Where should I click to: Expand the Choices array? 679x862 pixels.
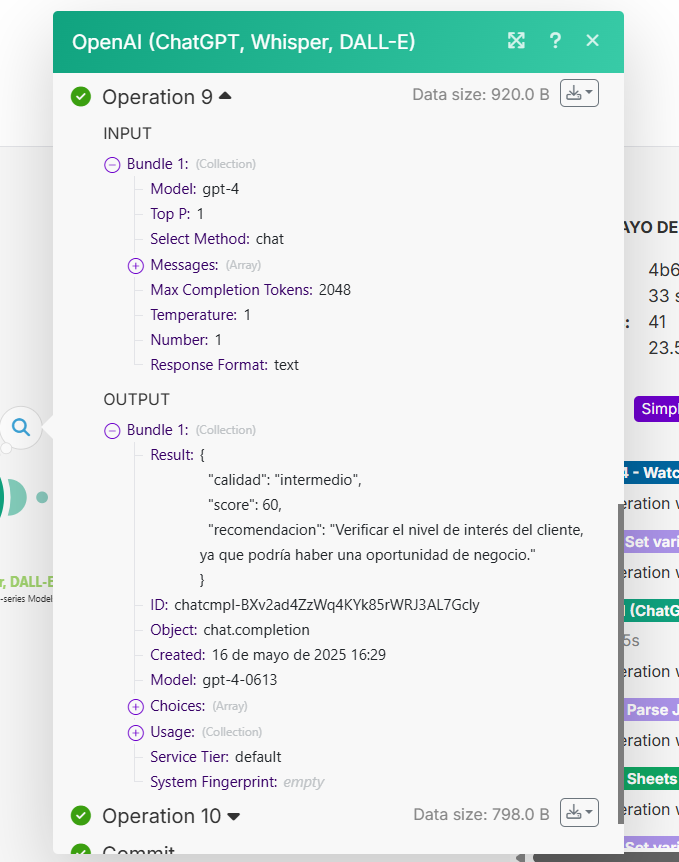pos(135,706)
